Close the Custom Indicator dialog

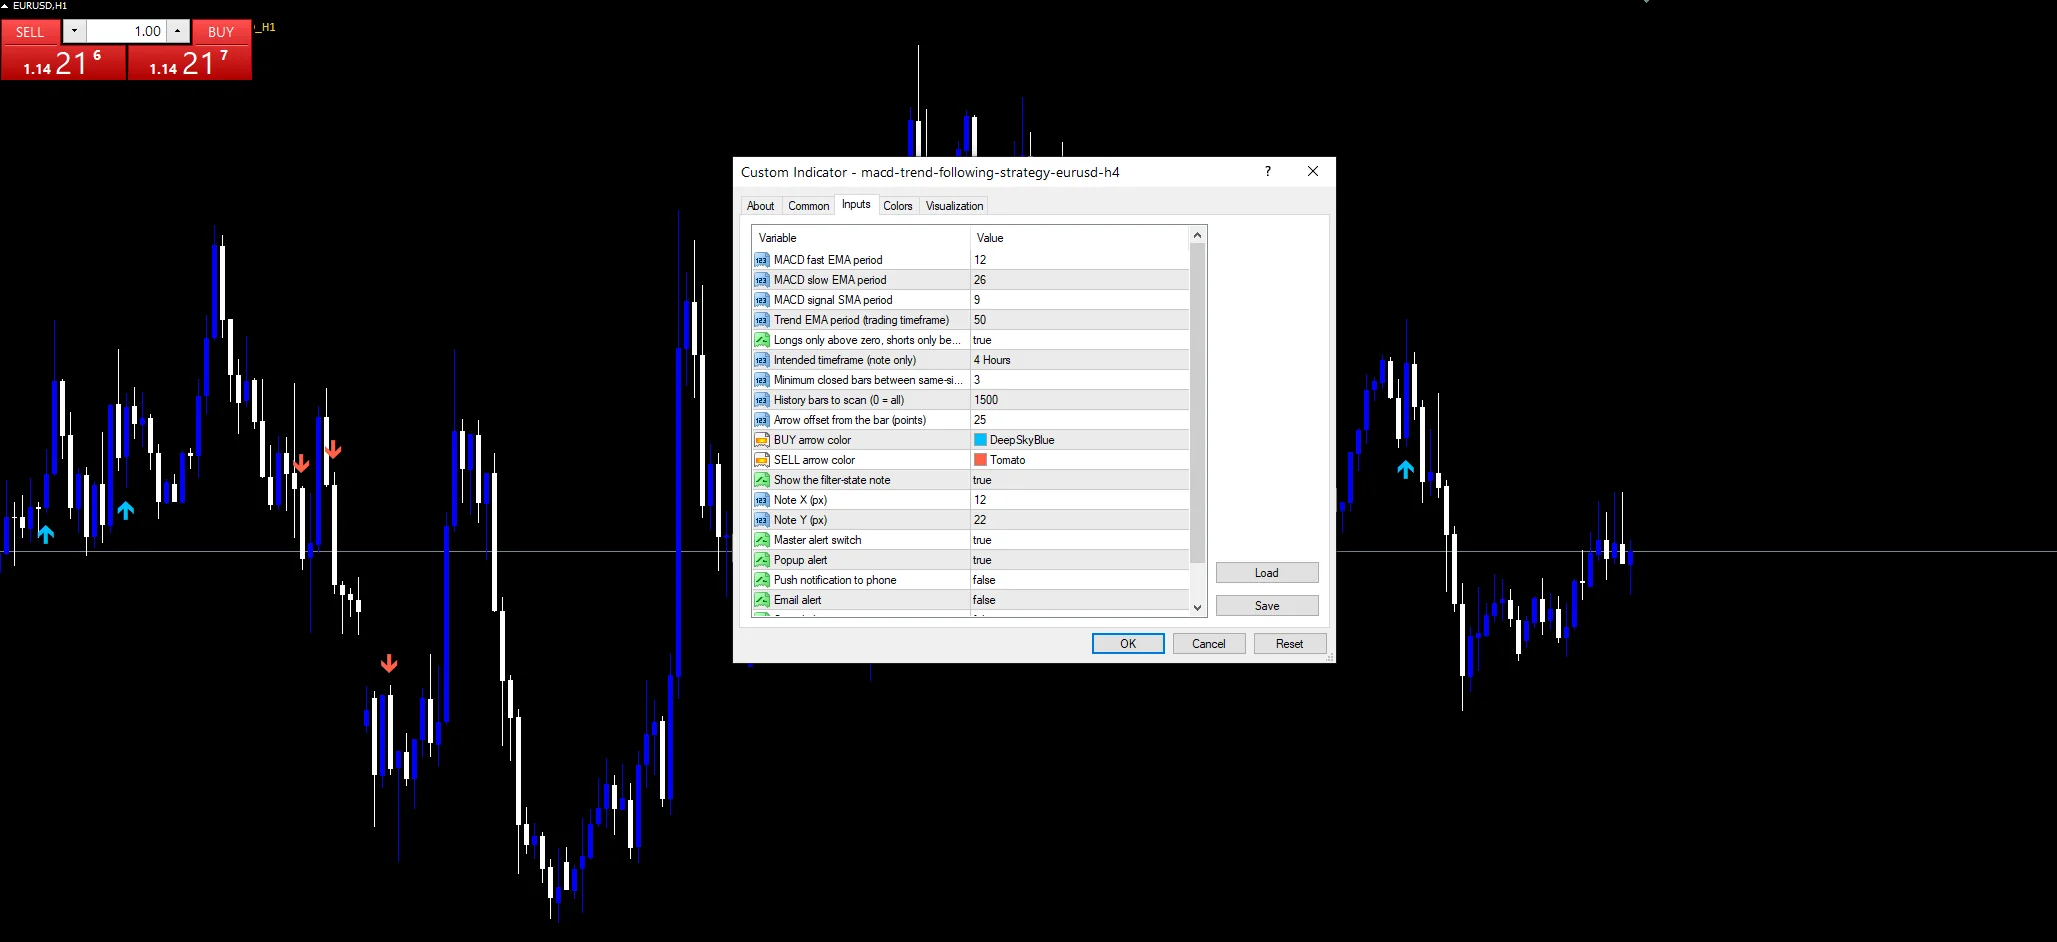[1313, 172]
